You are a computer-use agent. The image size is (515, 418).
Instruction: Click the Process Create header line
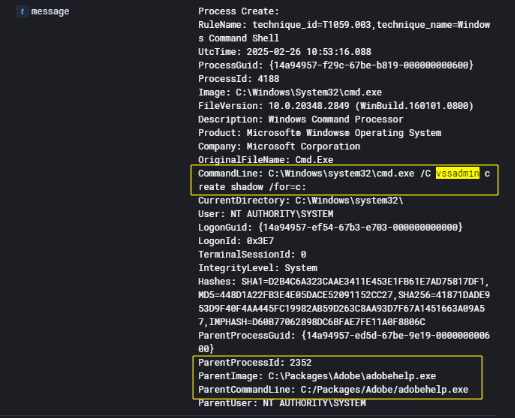(239, 11)
